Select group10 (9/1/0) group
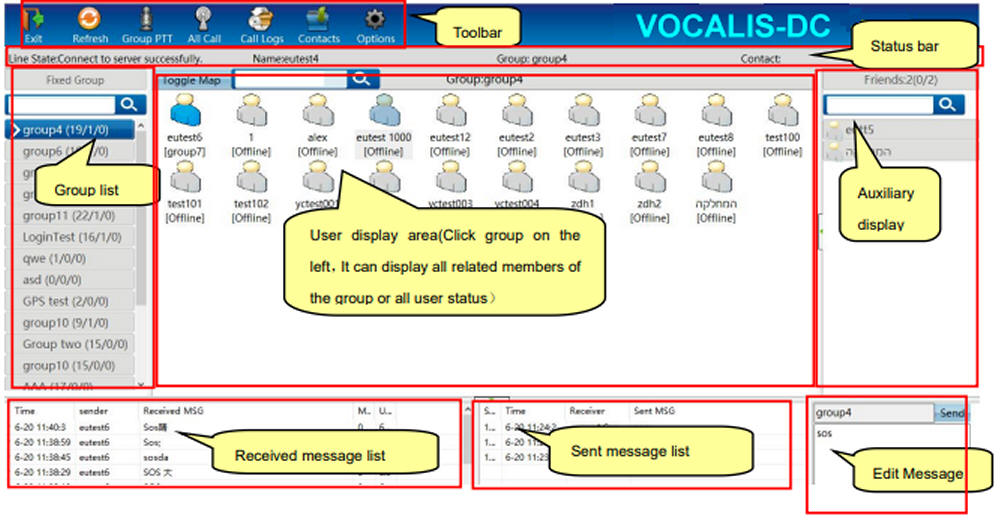This screenshot has height=528, width=1004. [x=70, y=323]
